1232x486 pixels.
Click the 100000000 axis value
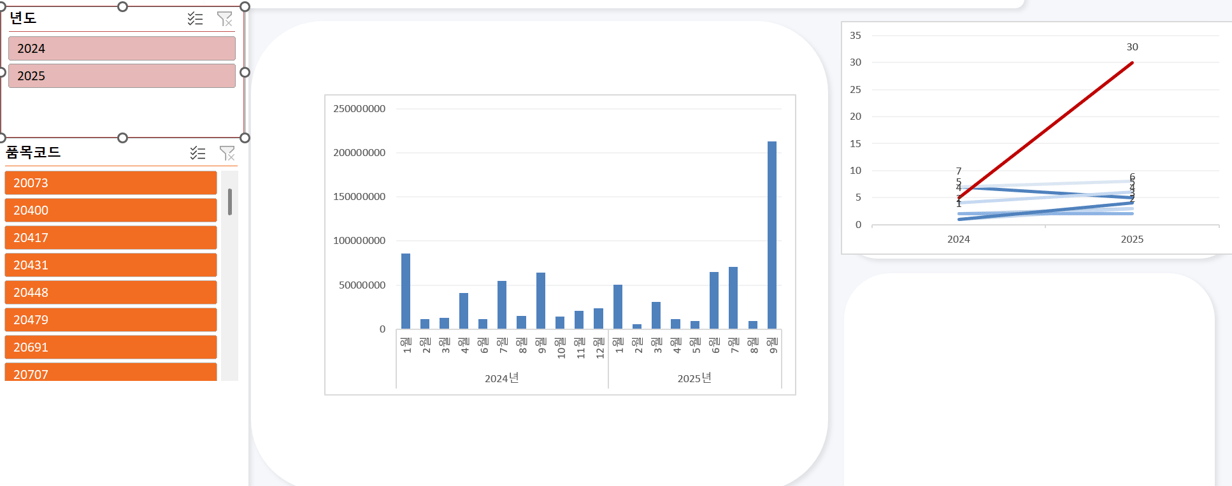pyautogui.click(x=360, y=241)
